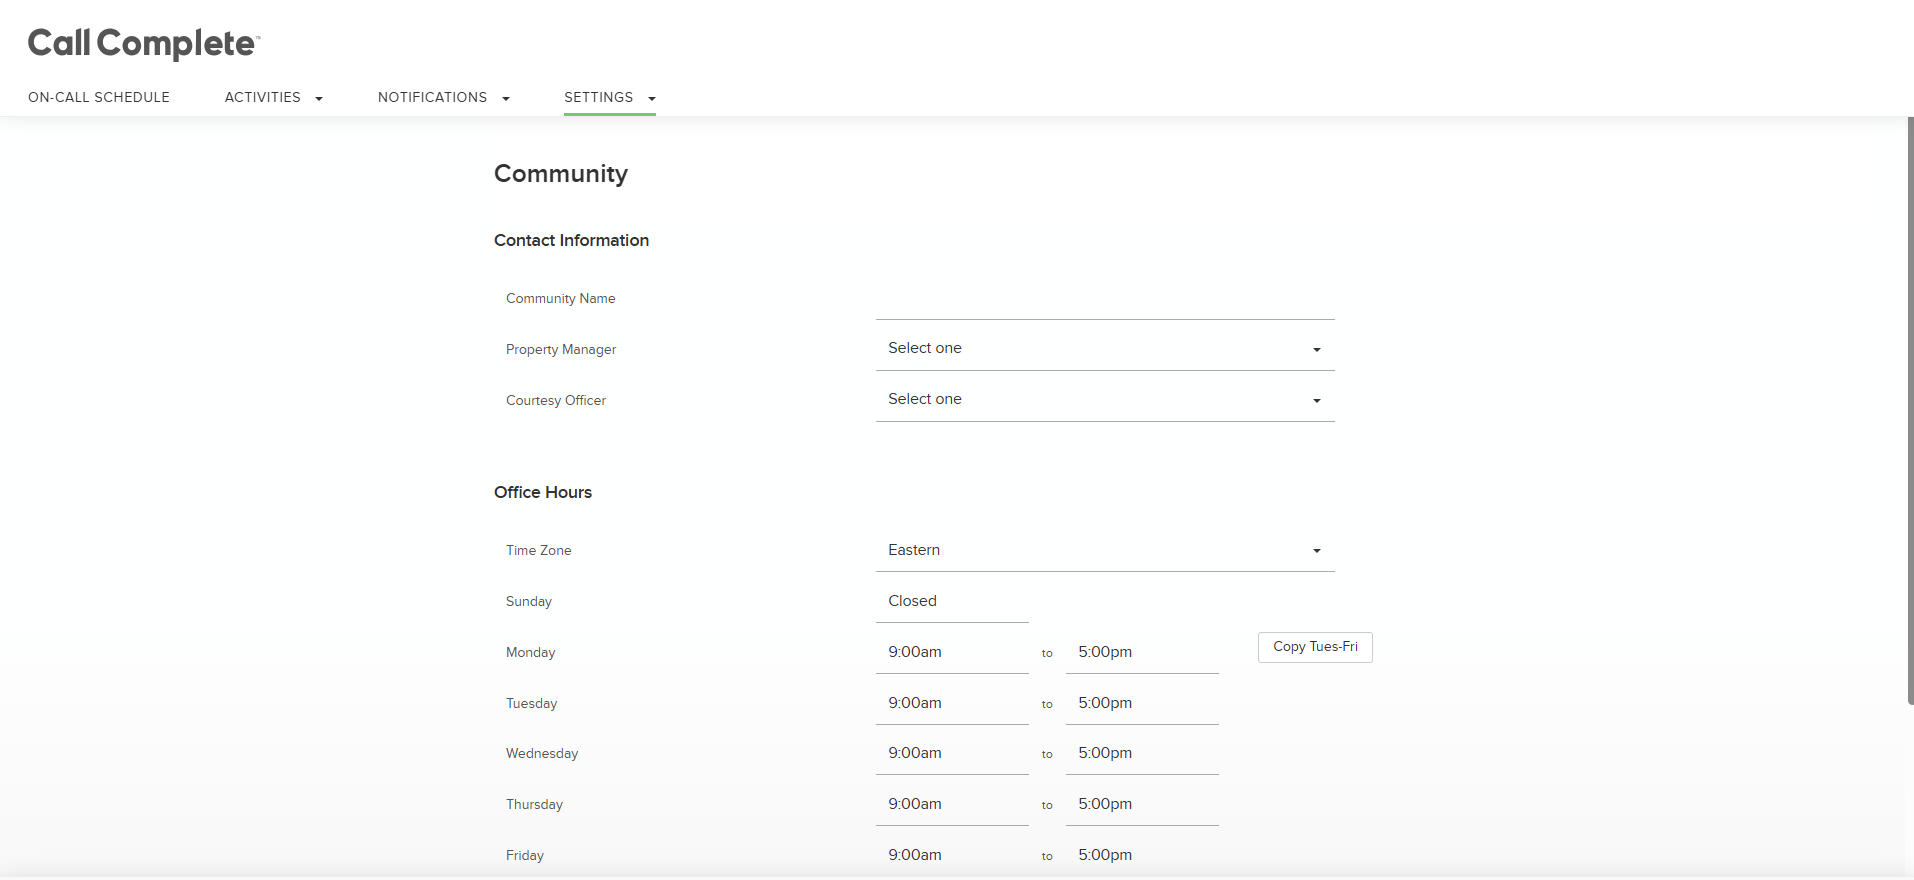Change the Tuesday closing time
1914x880 pixels.
click(x=1142, y=703)
